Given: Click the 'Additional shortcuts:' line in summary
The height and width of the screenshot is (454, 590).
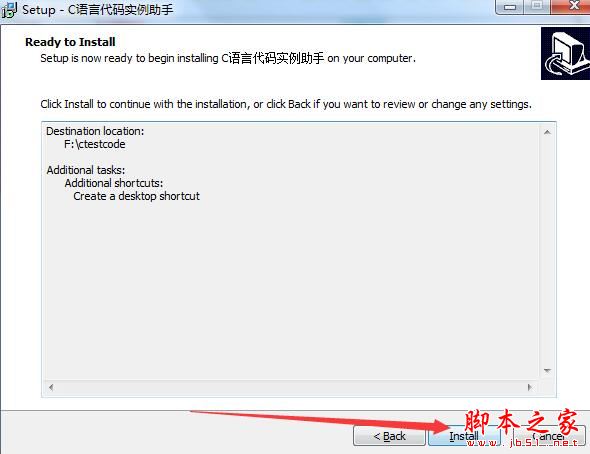Looking at the screenshot, I should pyautogui.click(x=114, y=183).
